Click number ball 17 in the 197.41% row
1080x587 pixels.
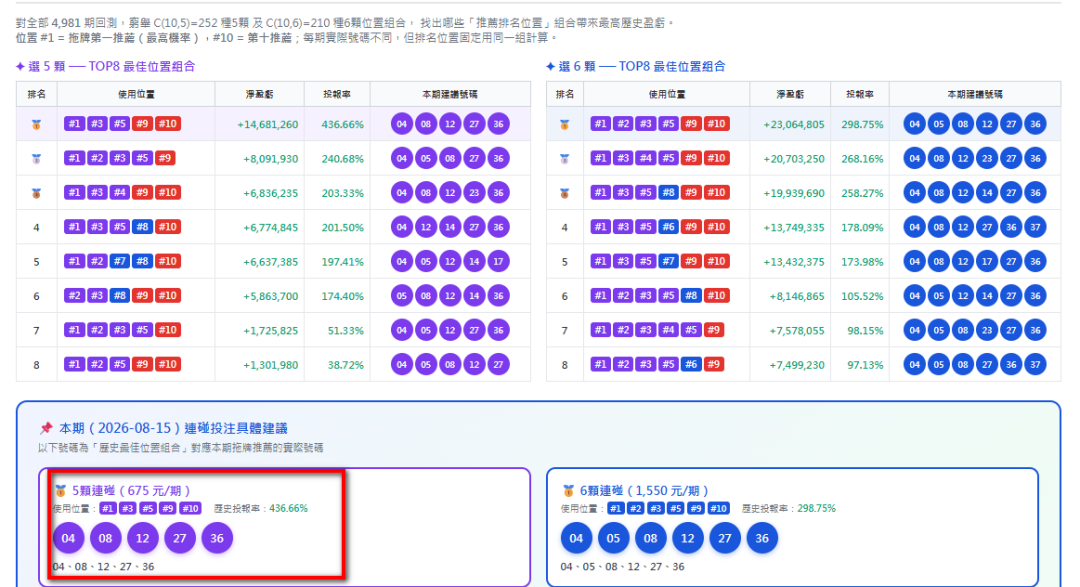click(498, 262)
